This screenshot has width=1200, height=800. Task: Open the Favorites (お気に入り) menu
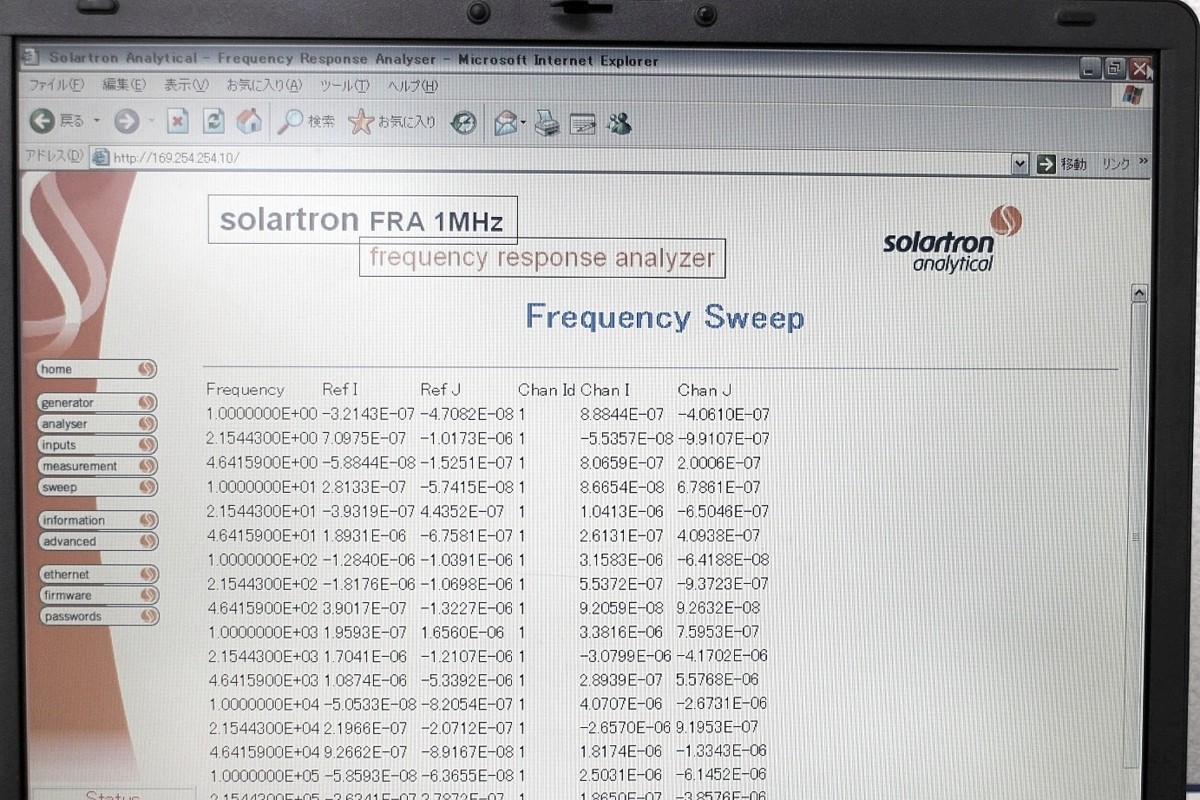tap(263, 85)
